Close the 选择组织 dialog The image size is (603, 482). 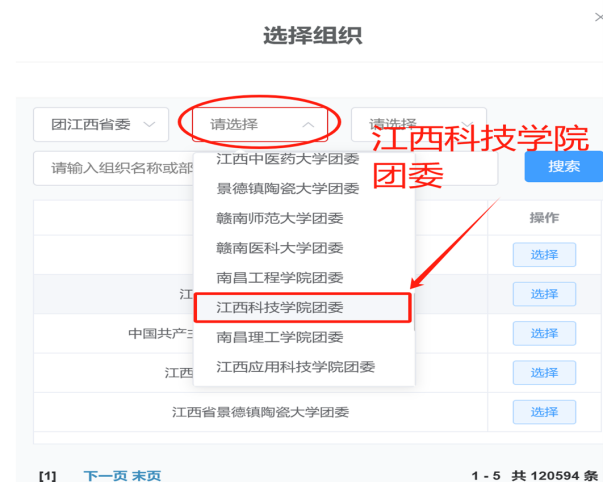[x=599, y=17]
